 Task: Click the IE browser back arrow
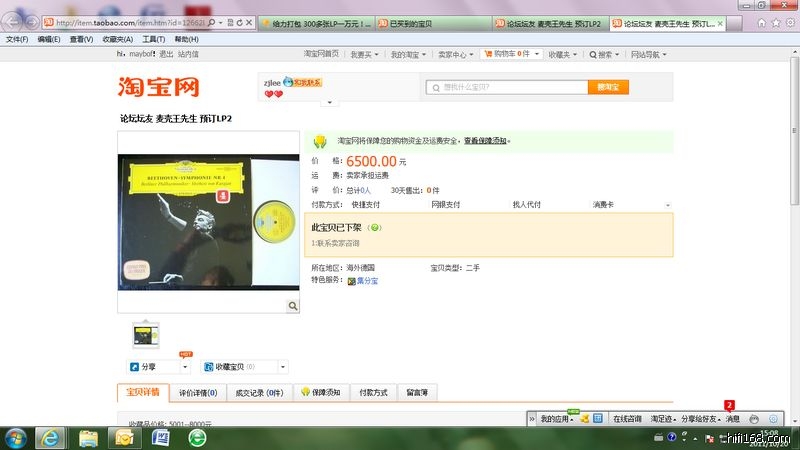(11, 22)
